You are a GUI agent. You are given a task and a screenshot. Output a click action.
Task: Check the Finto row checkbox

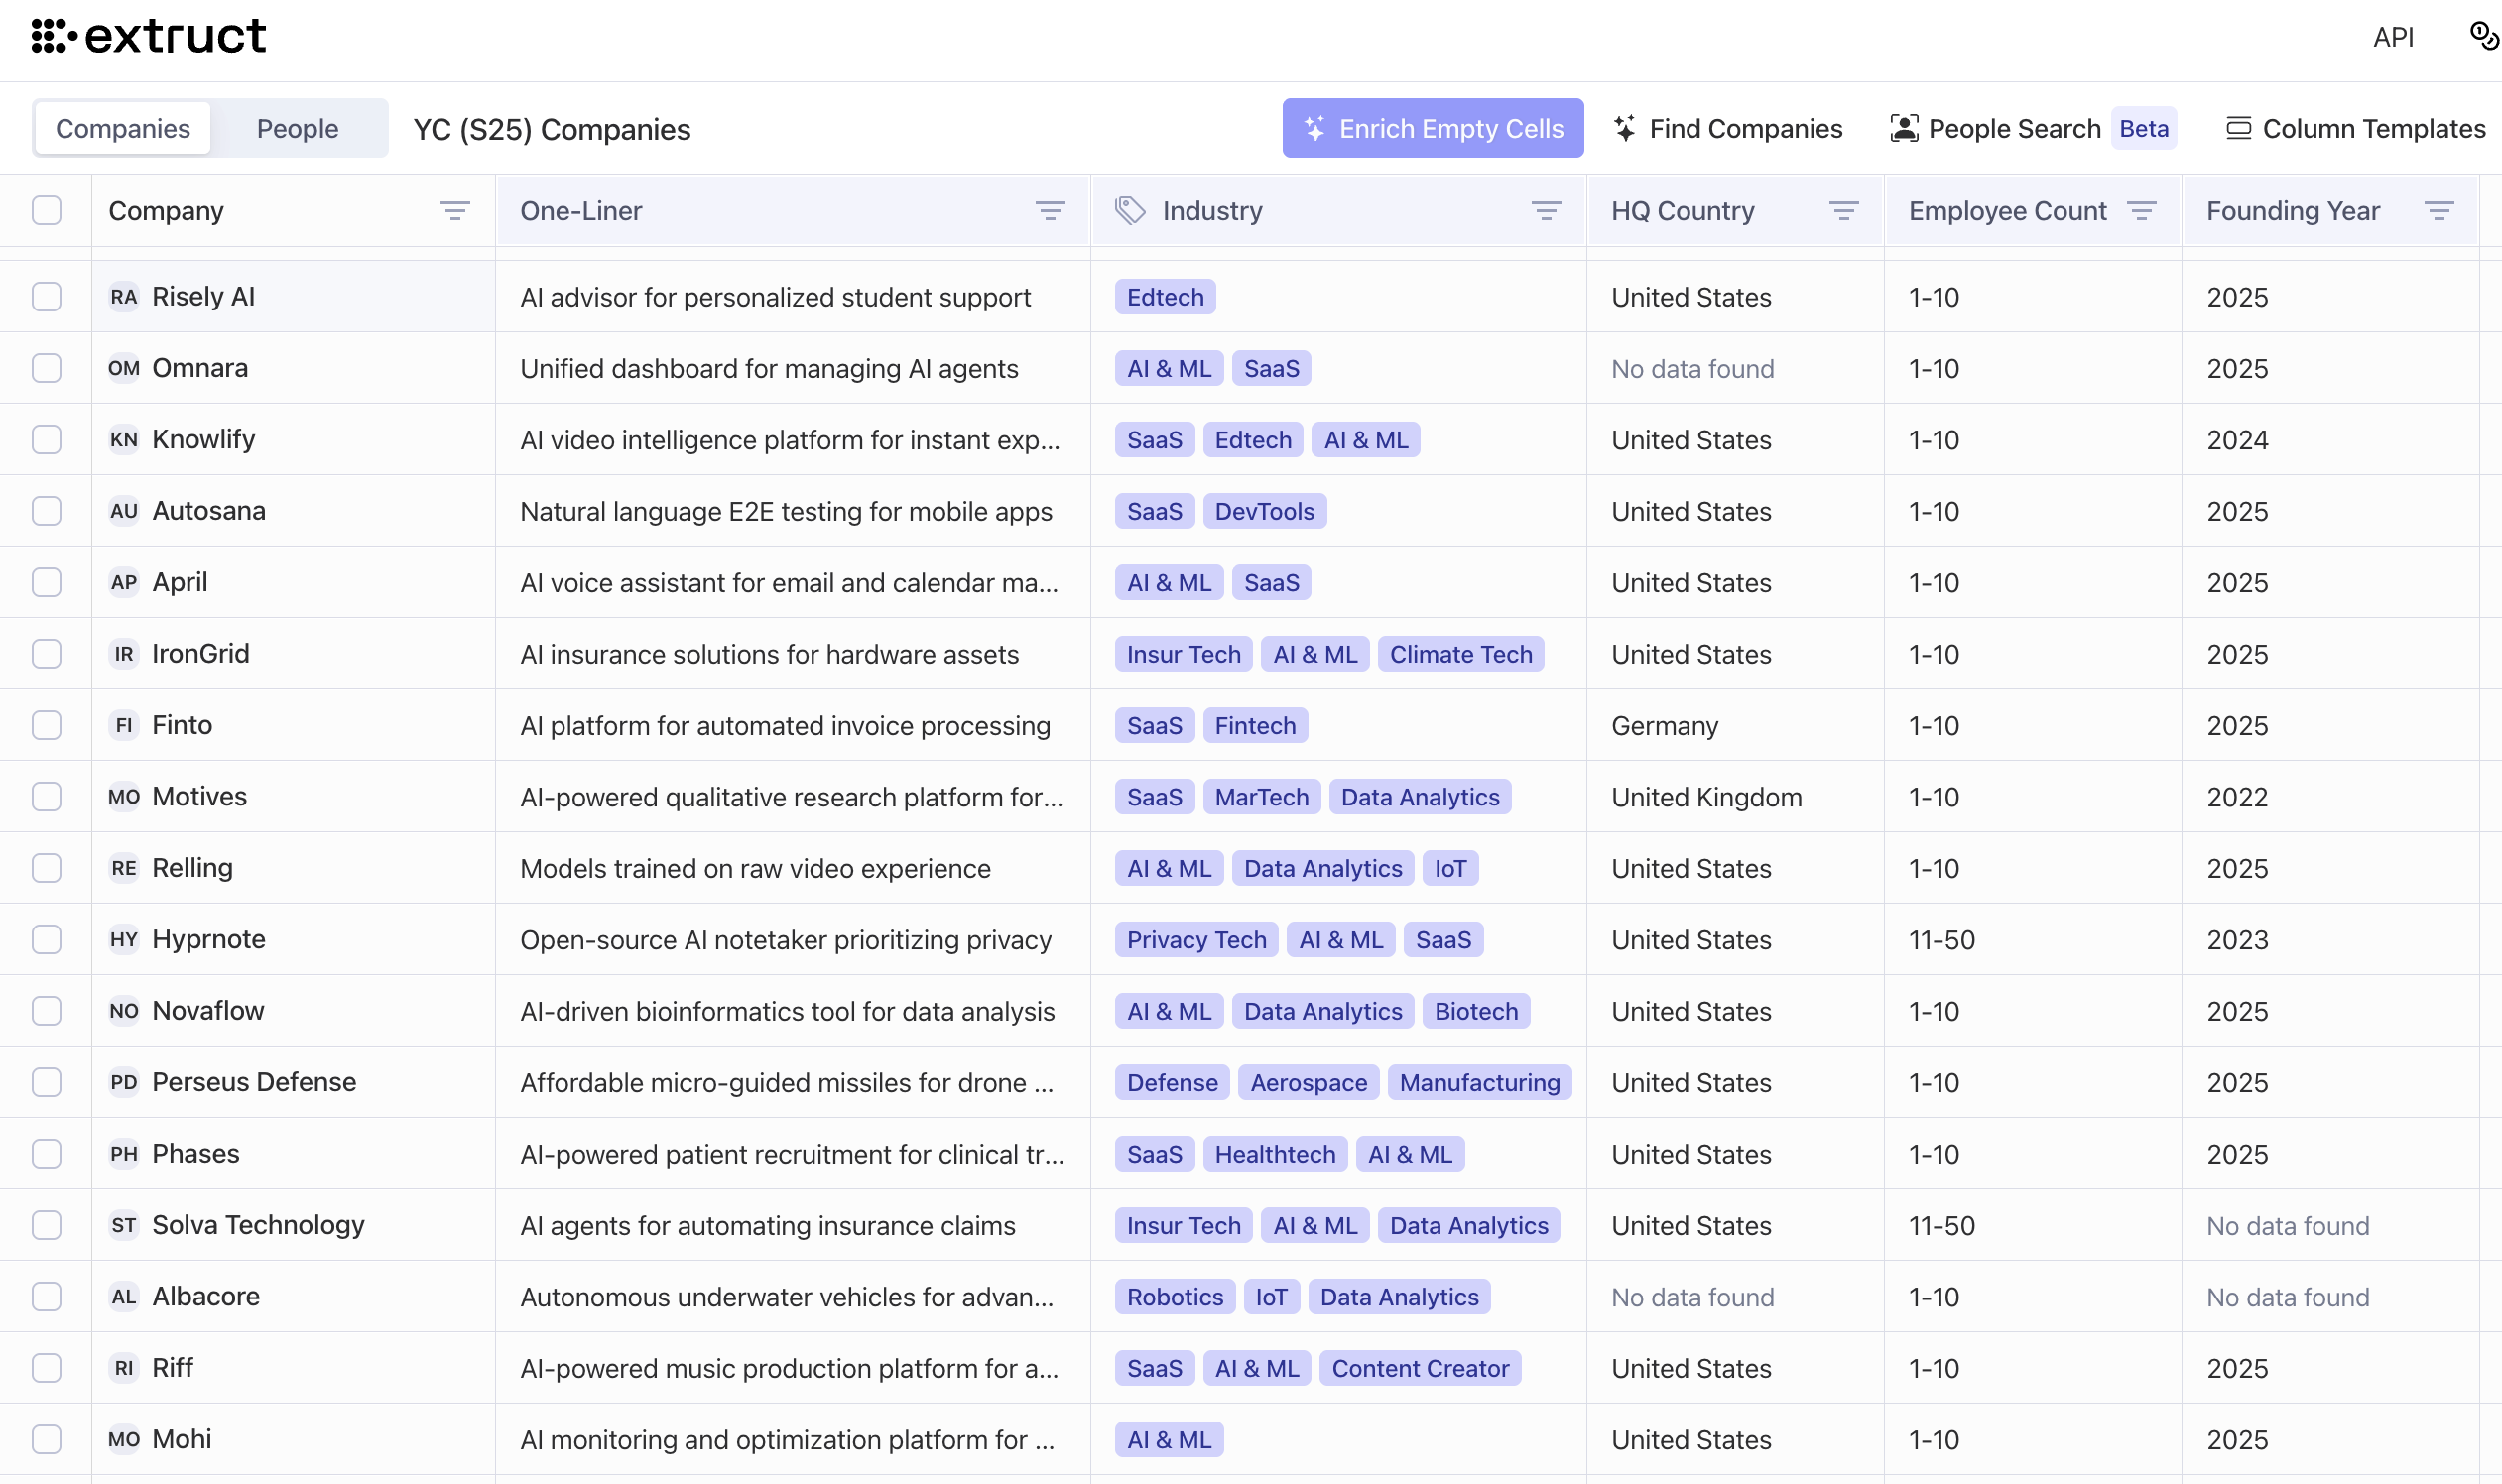[47, 725]
